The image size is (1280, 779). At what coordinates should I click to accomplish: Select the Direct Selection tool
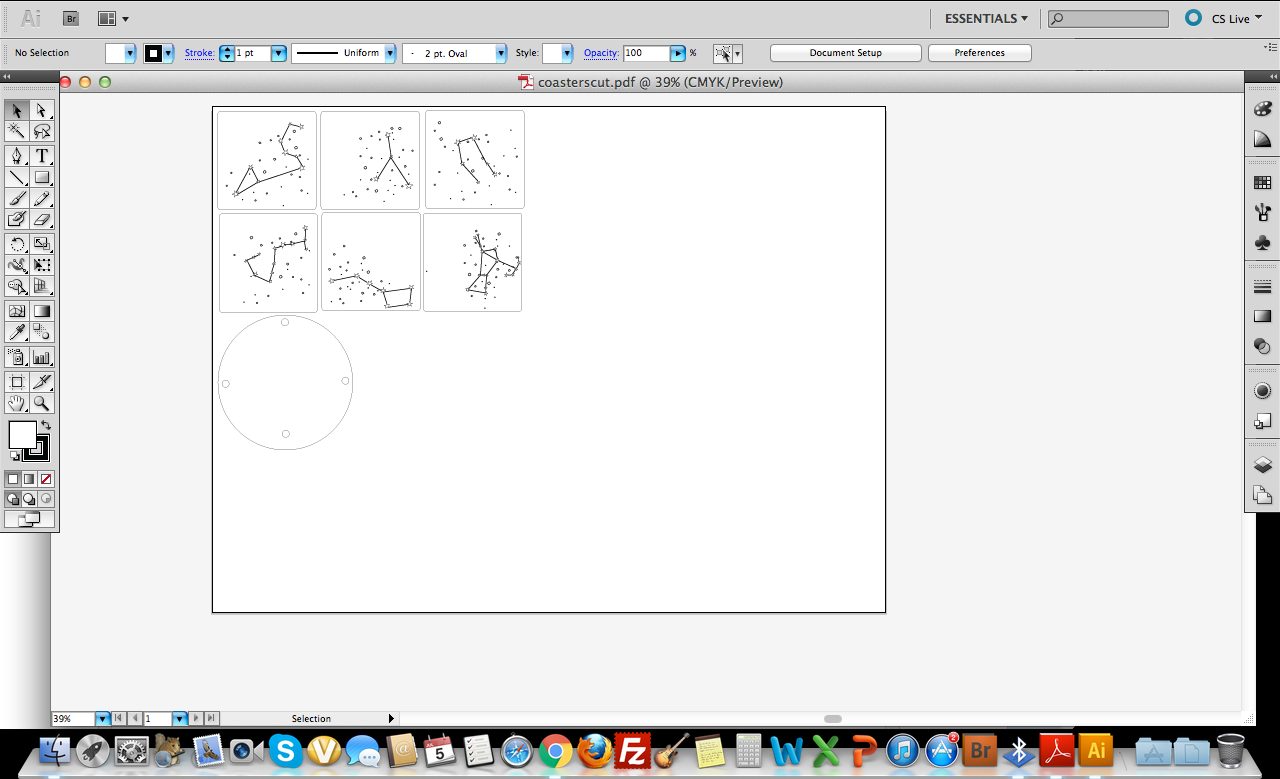[42, 110]
